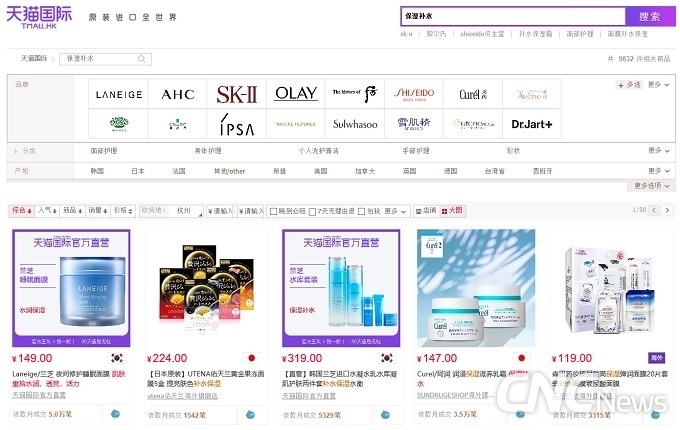The image size is (680, 430).
Task: Select the SHISEIDO brand logo
Action: point(414,94)
